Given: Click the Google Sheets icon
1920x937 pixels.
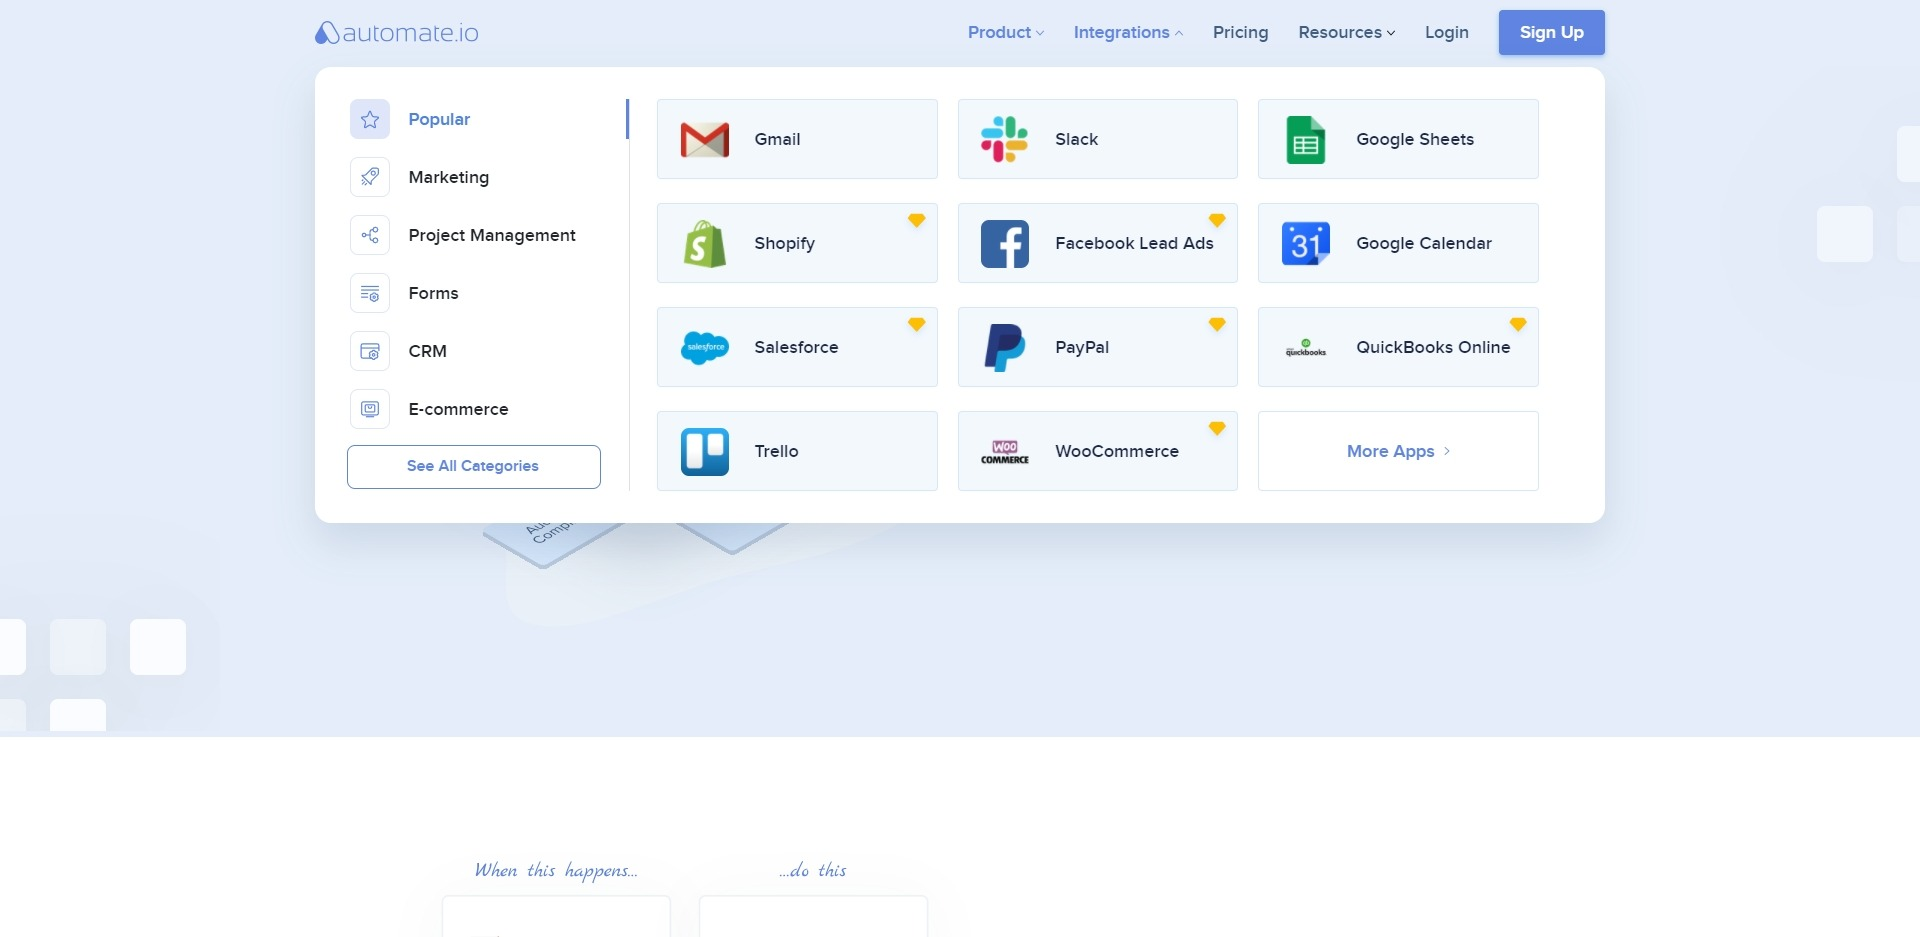Looking at the screenshot, I should click(x=1306, y=140).
